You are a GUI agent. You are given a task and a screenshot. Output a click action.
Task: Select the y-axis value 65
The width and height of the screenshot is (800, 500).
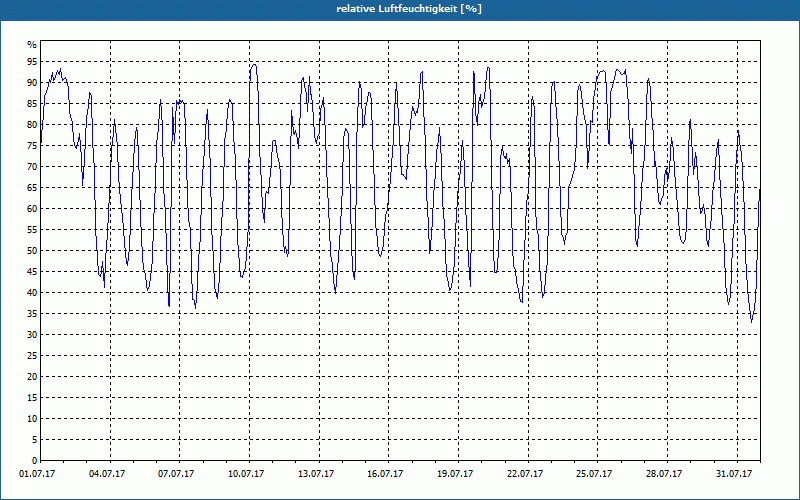coord(32,188)
